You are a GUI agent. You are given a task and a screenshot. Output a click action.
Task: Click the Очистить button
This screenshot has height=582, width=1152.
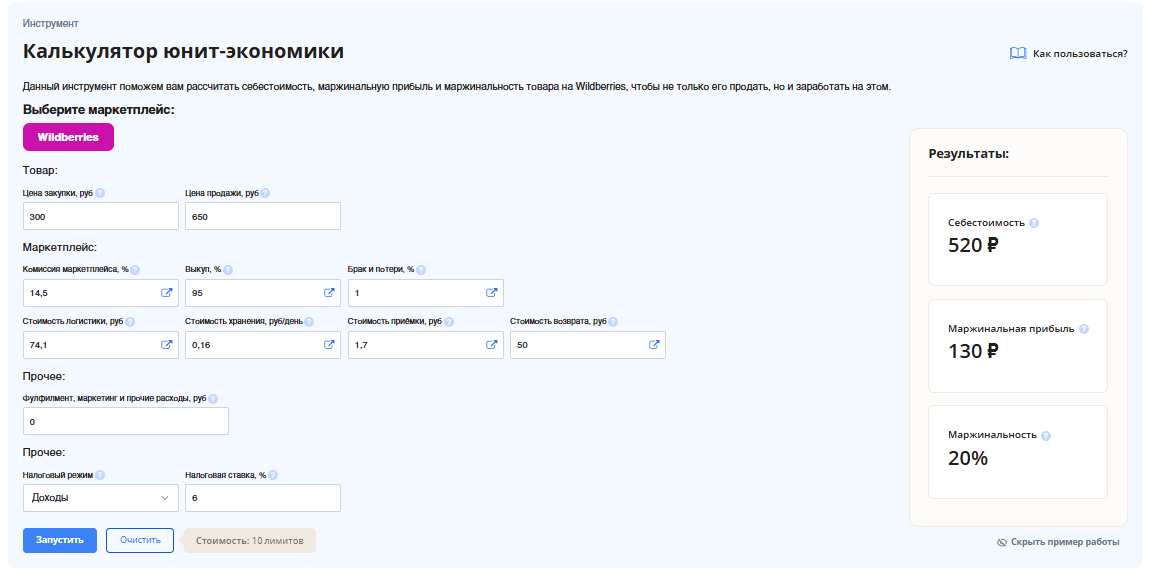point(140,540)
